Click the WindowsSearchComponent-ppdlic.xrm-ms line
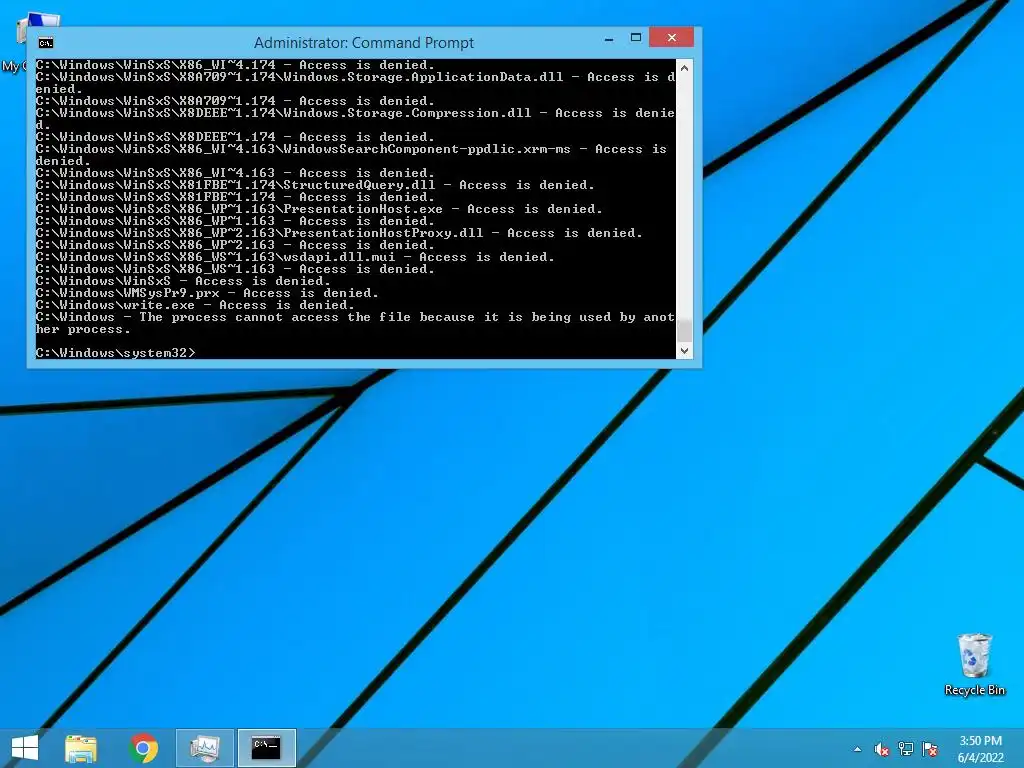The height and width of the screenshot is (768, 1024). pos(351,155)
